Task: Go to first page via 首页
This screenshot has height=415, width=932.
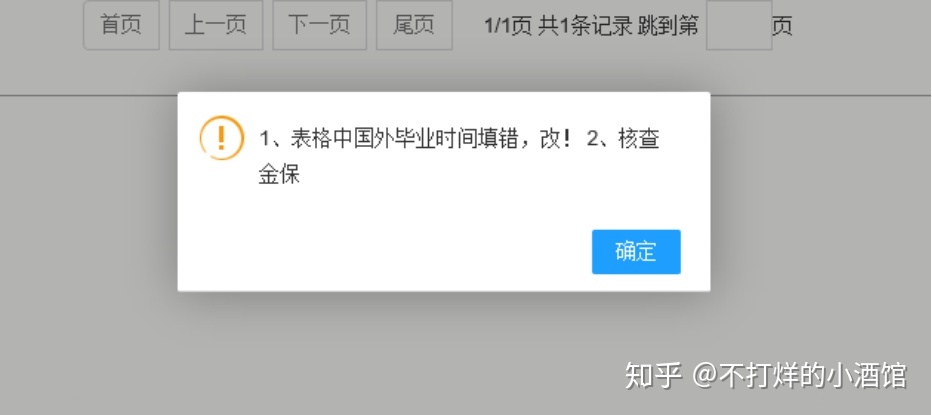Action: coord(121,26)
